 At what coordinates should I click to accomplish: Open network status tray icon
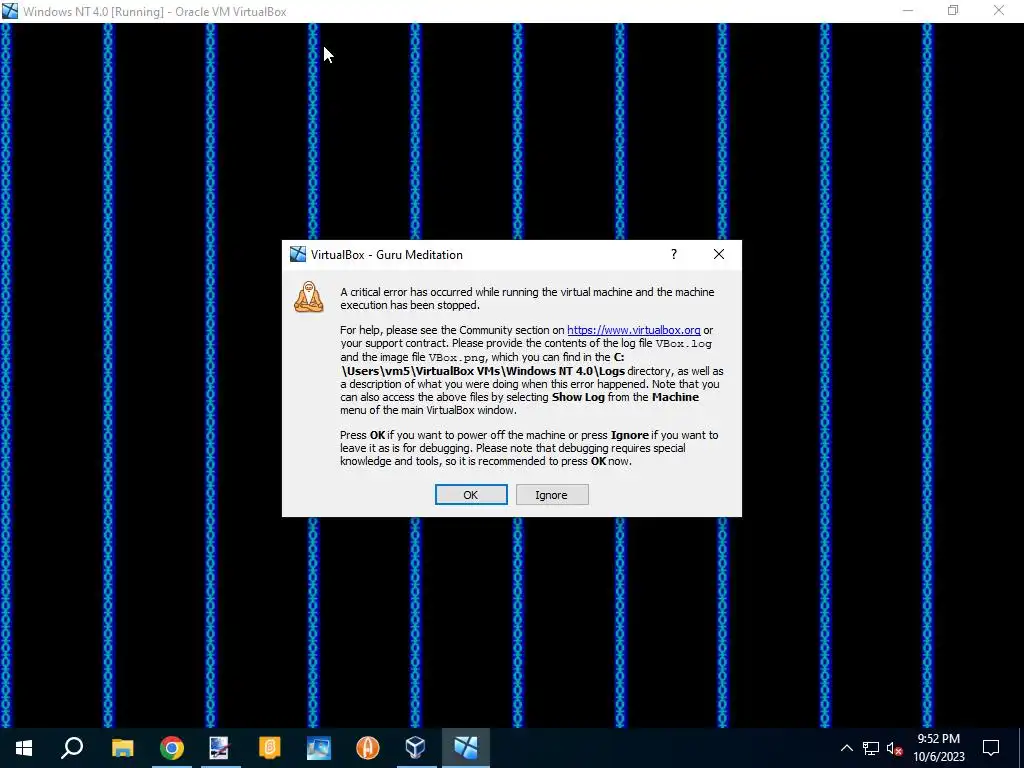tap(871, 748)
